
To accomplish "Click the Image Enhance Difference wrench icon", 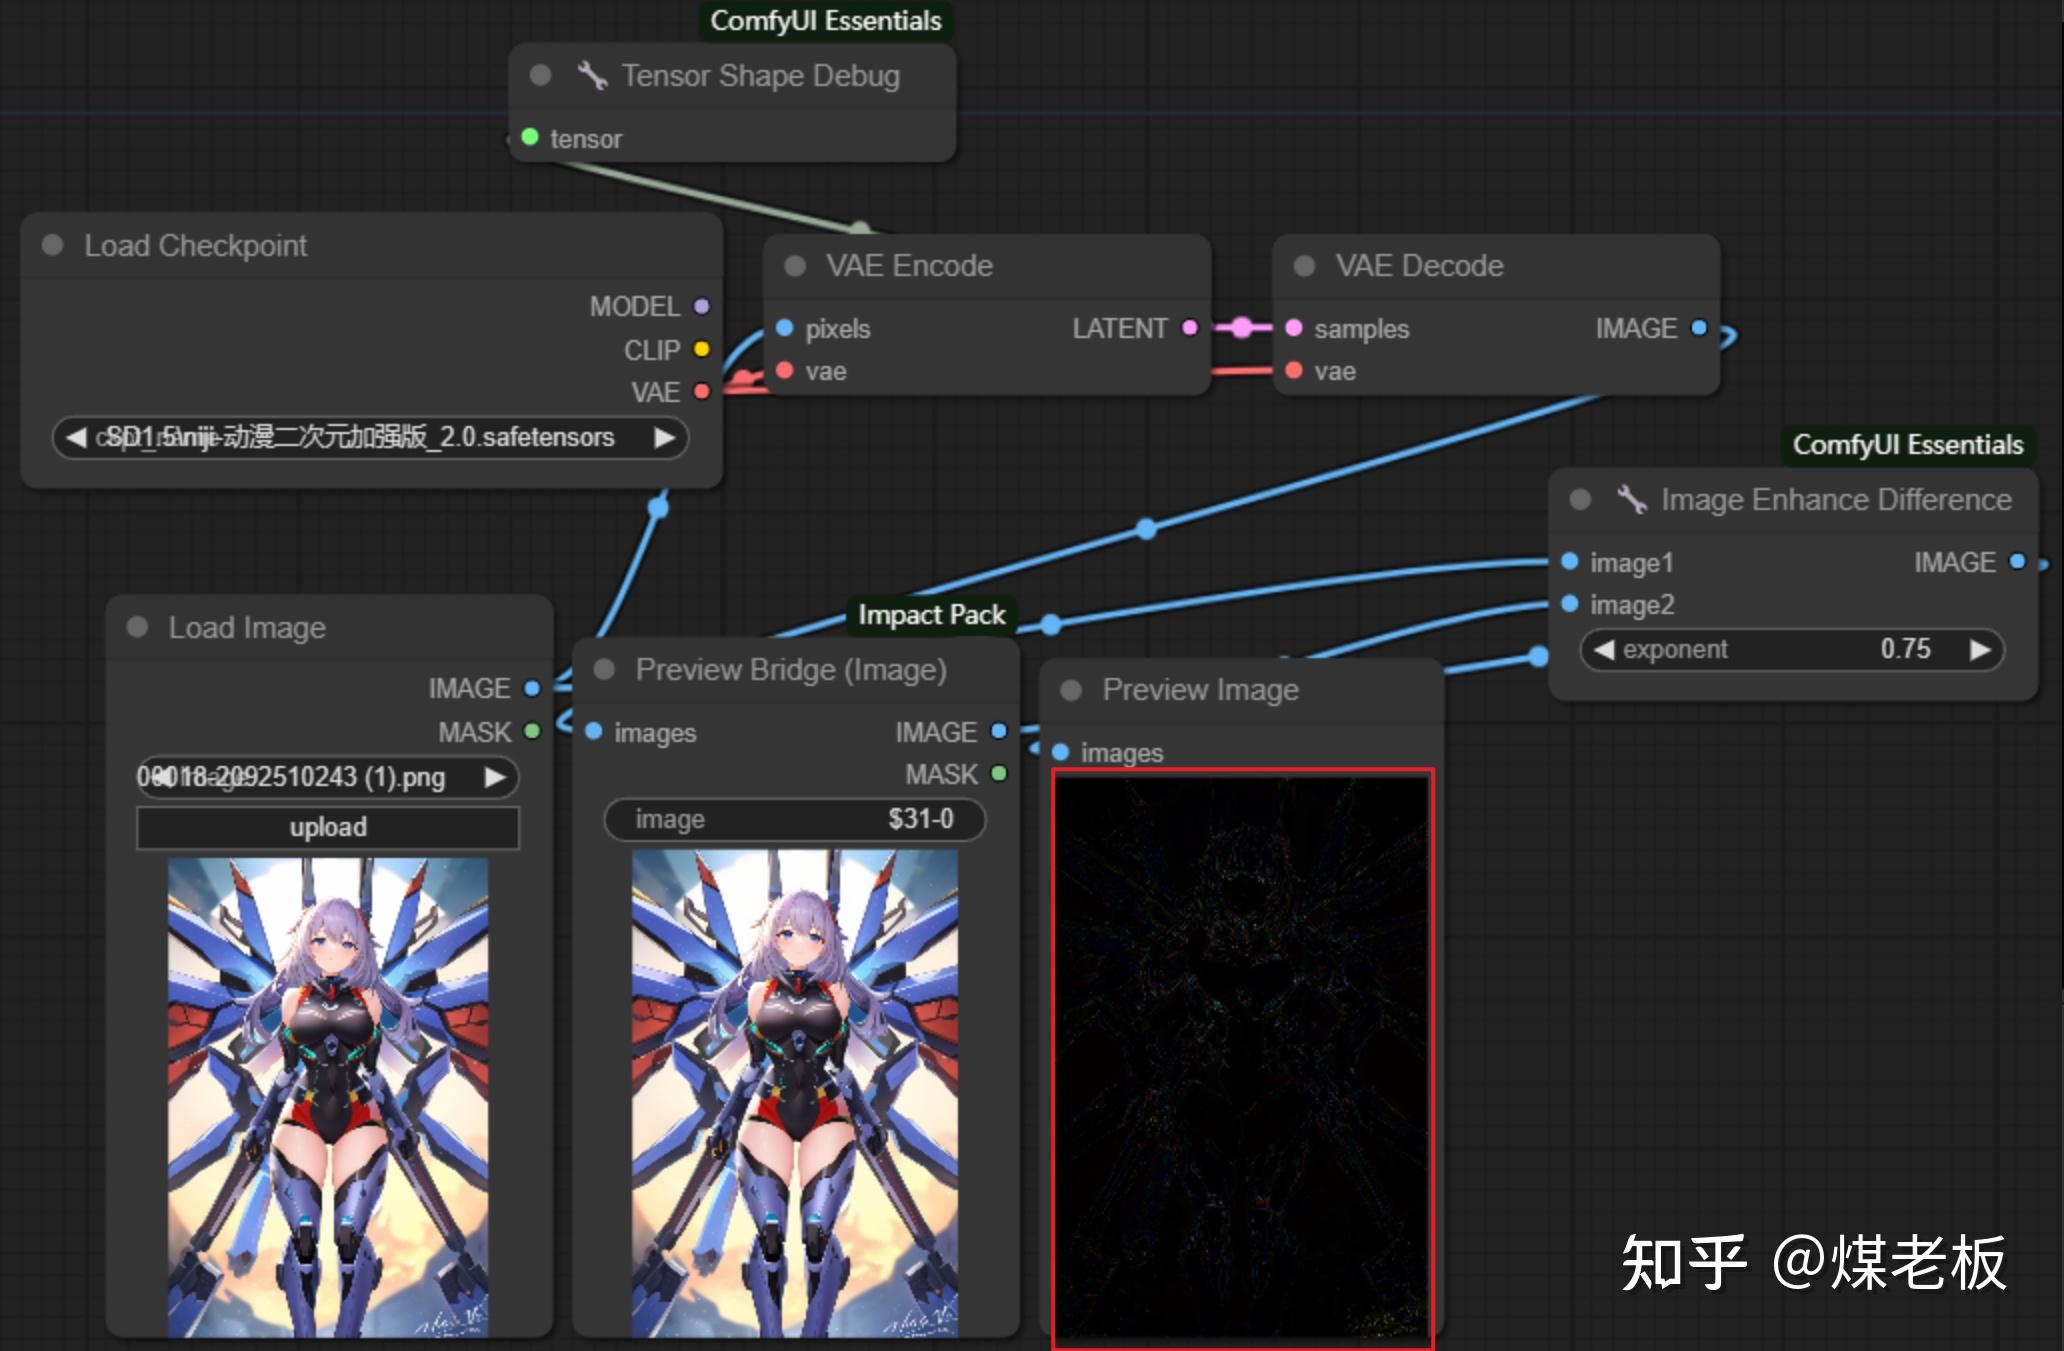I will point(1632,499).
